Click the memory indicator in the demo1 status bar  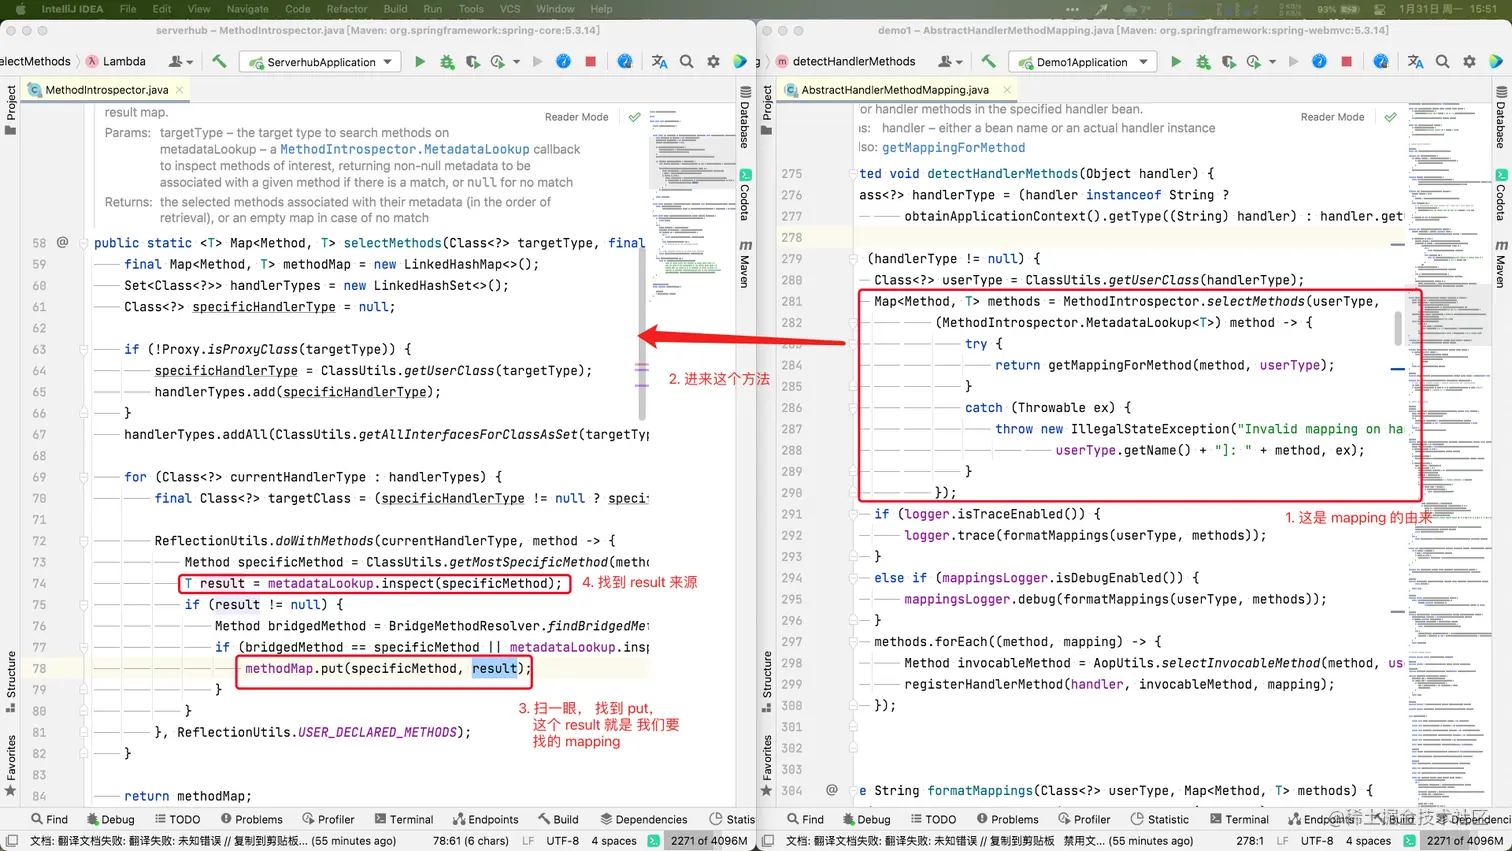(x=1465, y=841)
